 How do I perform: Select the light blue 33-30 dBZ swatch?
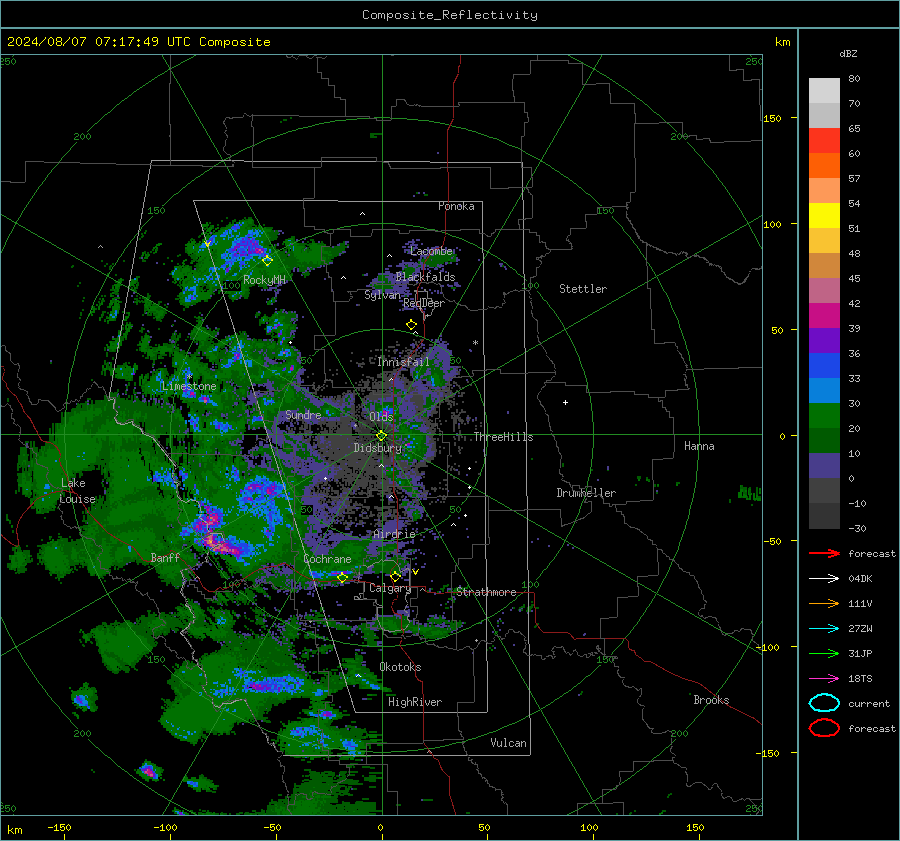824,391
